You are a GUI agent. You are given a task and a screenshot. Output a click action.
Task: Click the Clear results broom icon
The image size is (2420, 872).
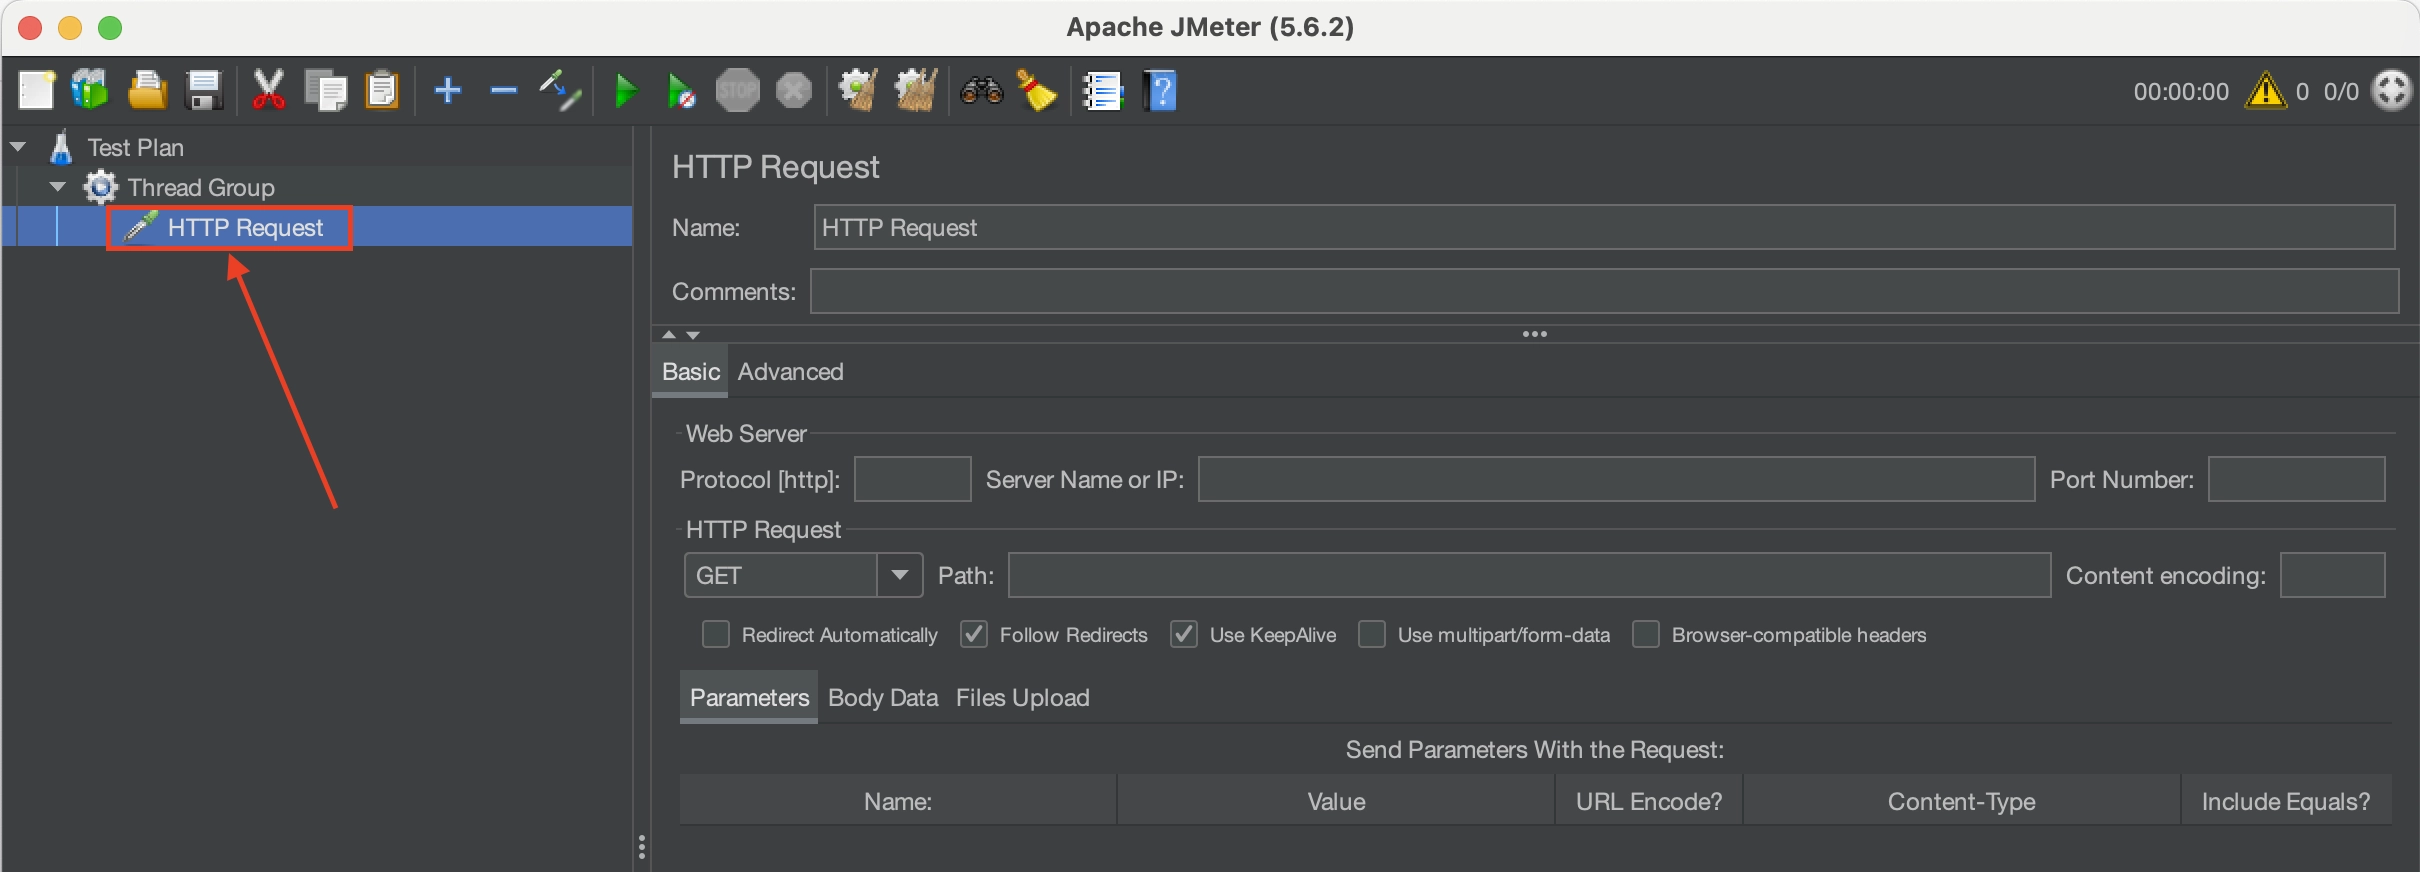click(x=858, y=91)
